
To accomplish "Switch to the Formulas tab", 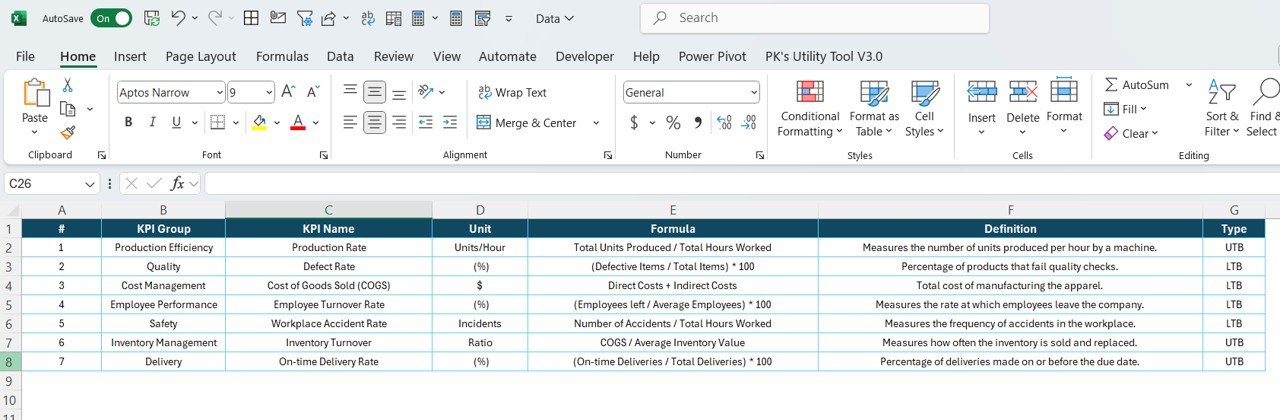I will click(x=282, y=56).
